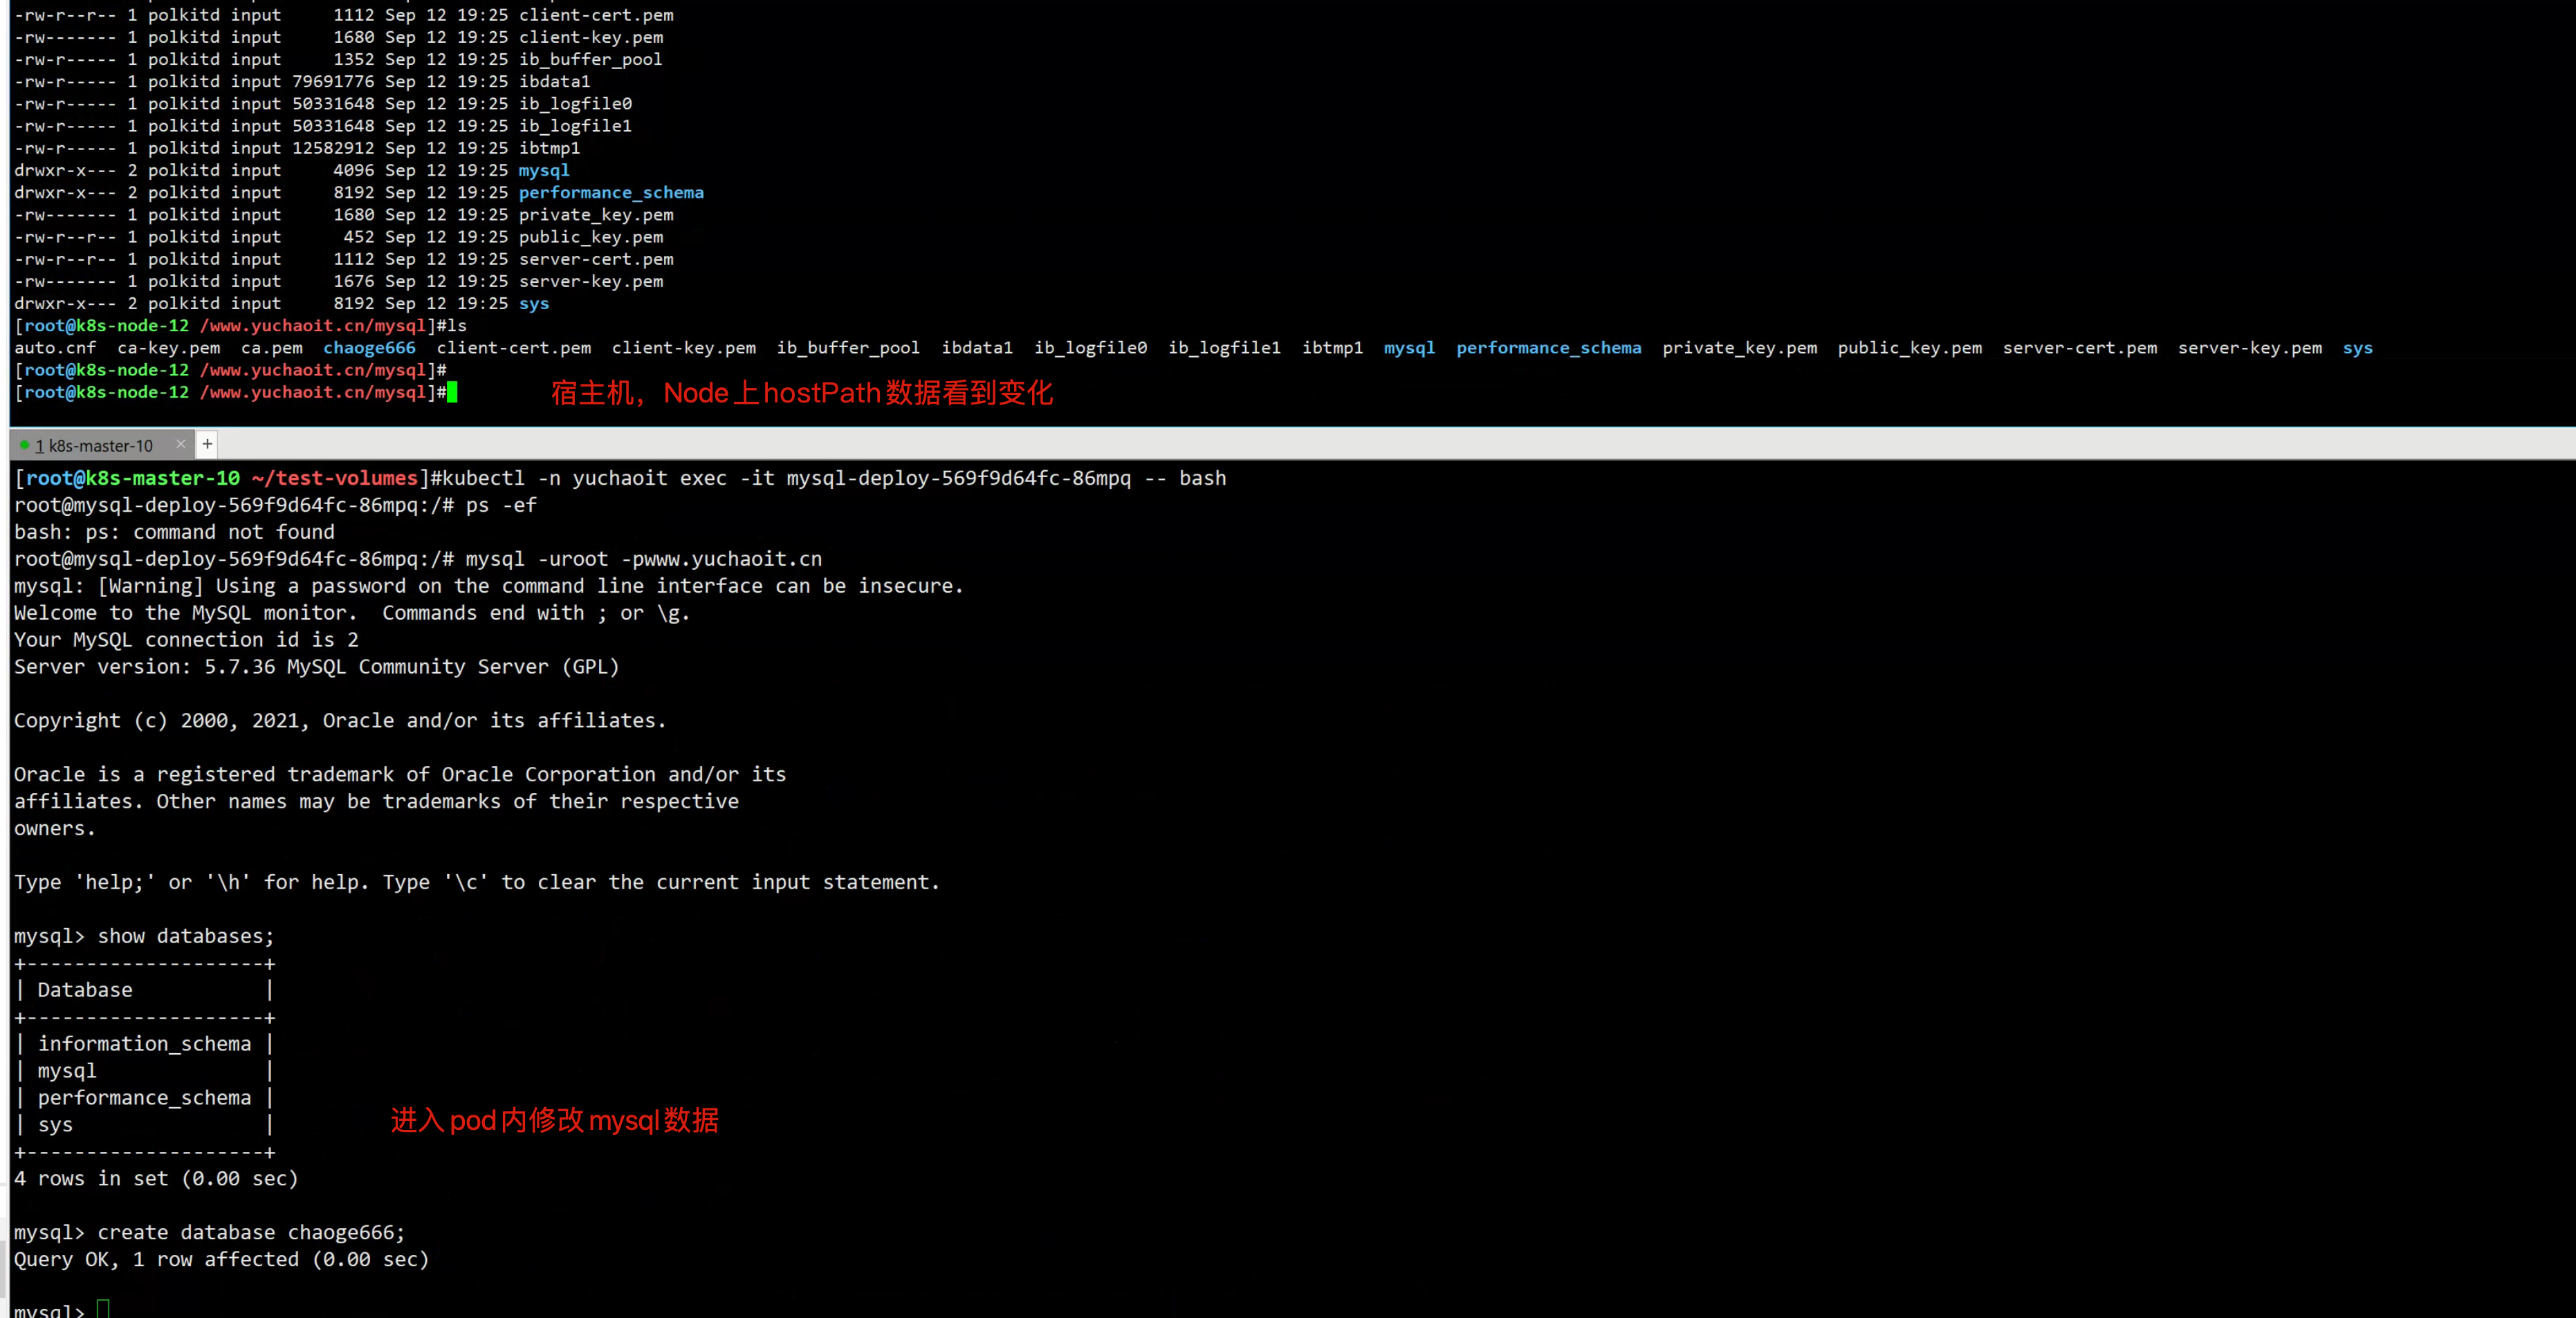
Task: Click the blinking green cursor block
Action: [x=451, y=392]
